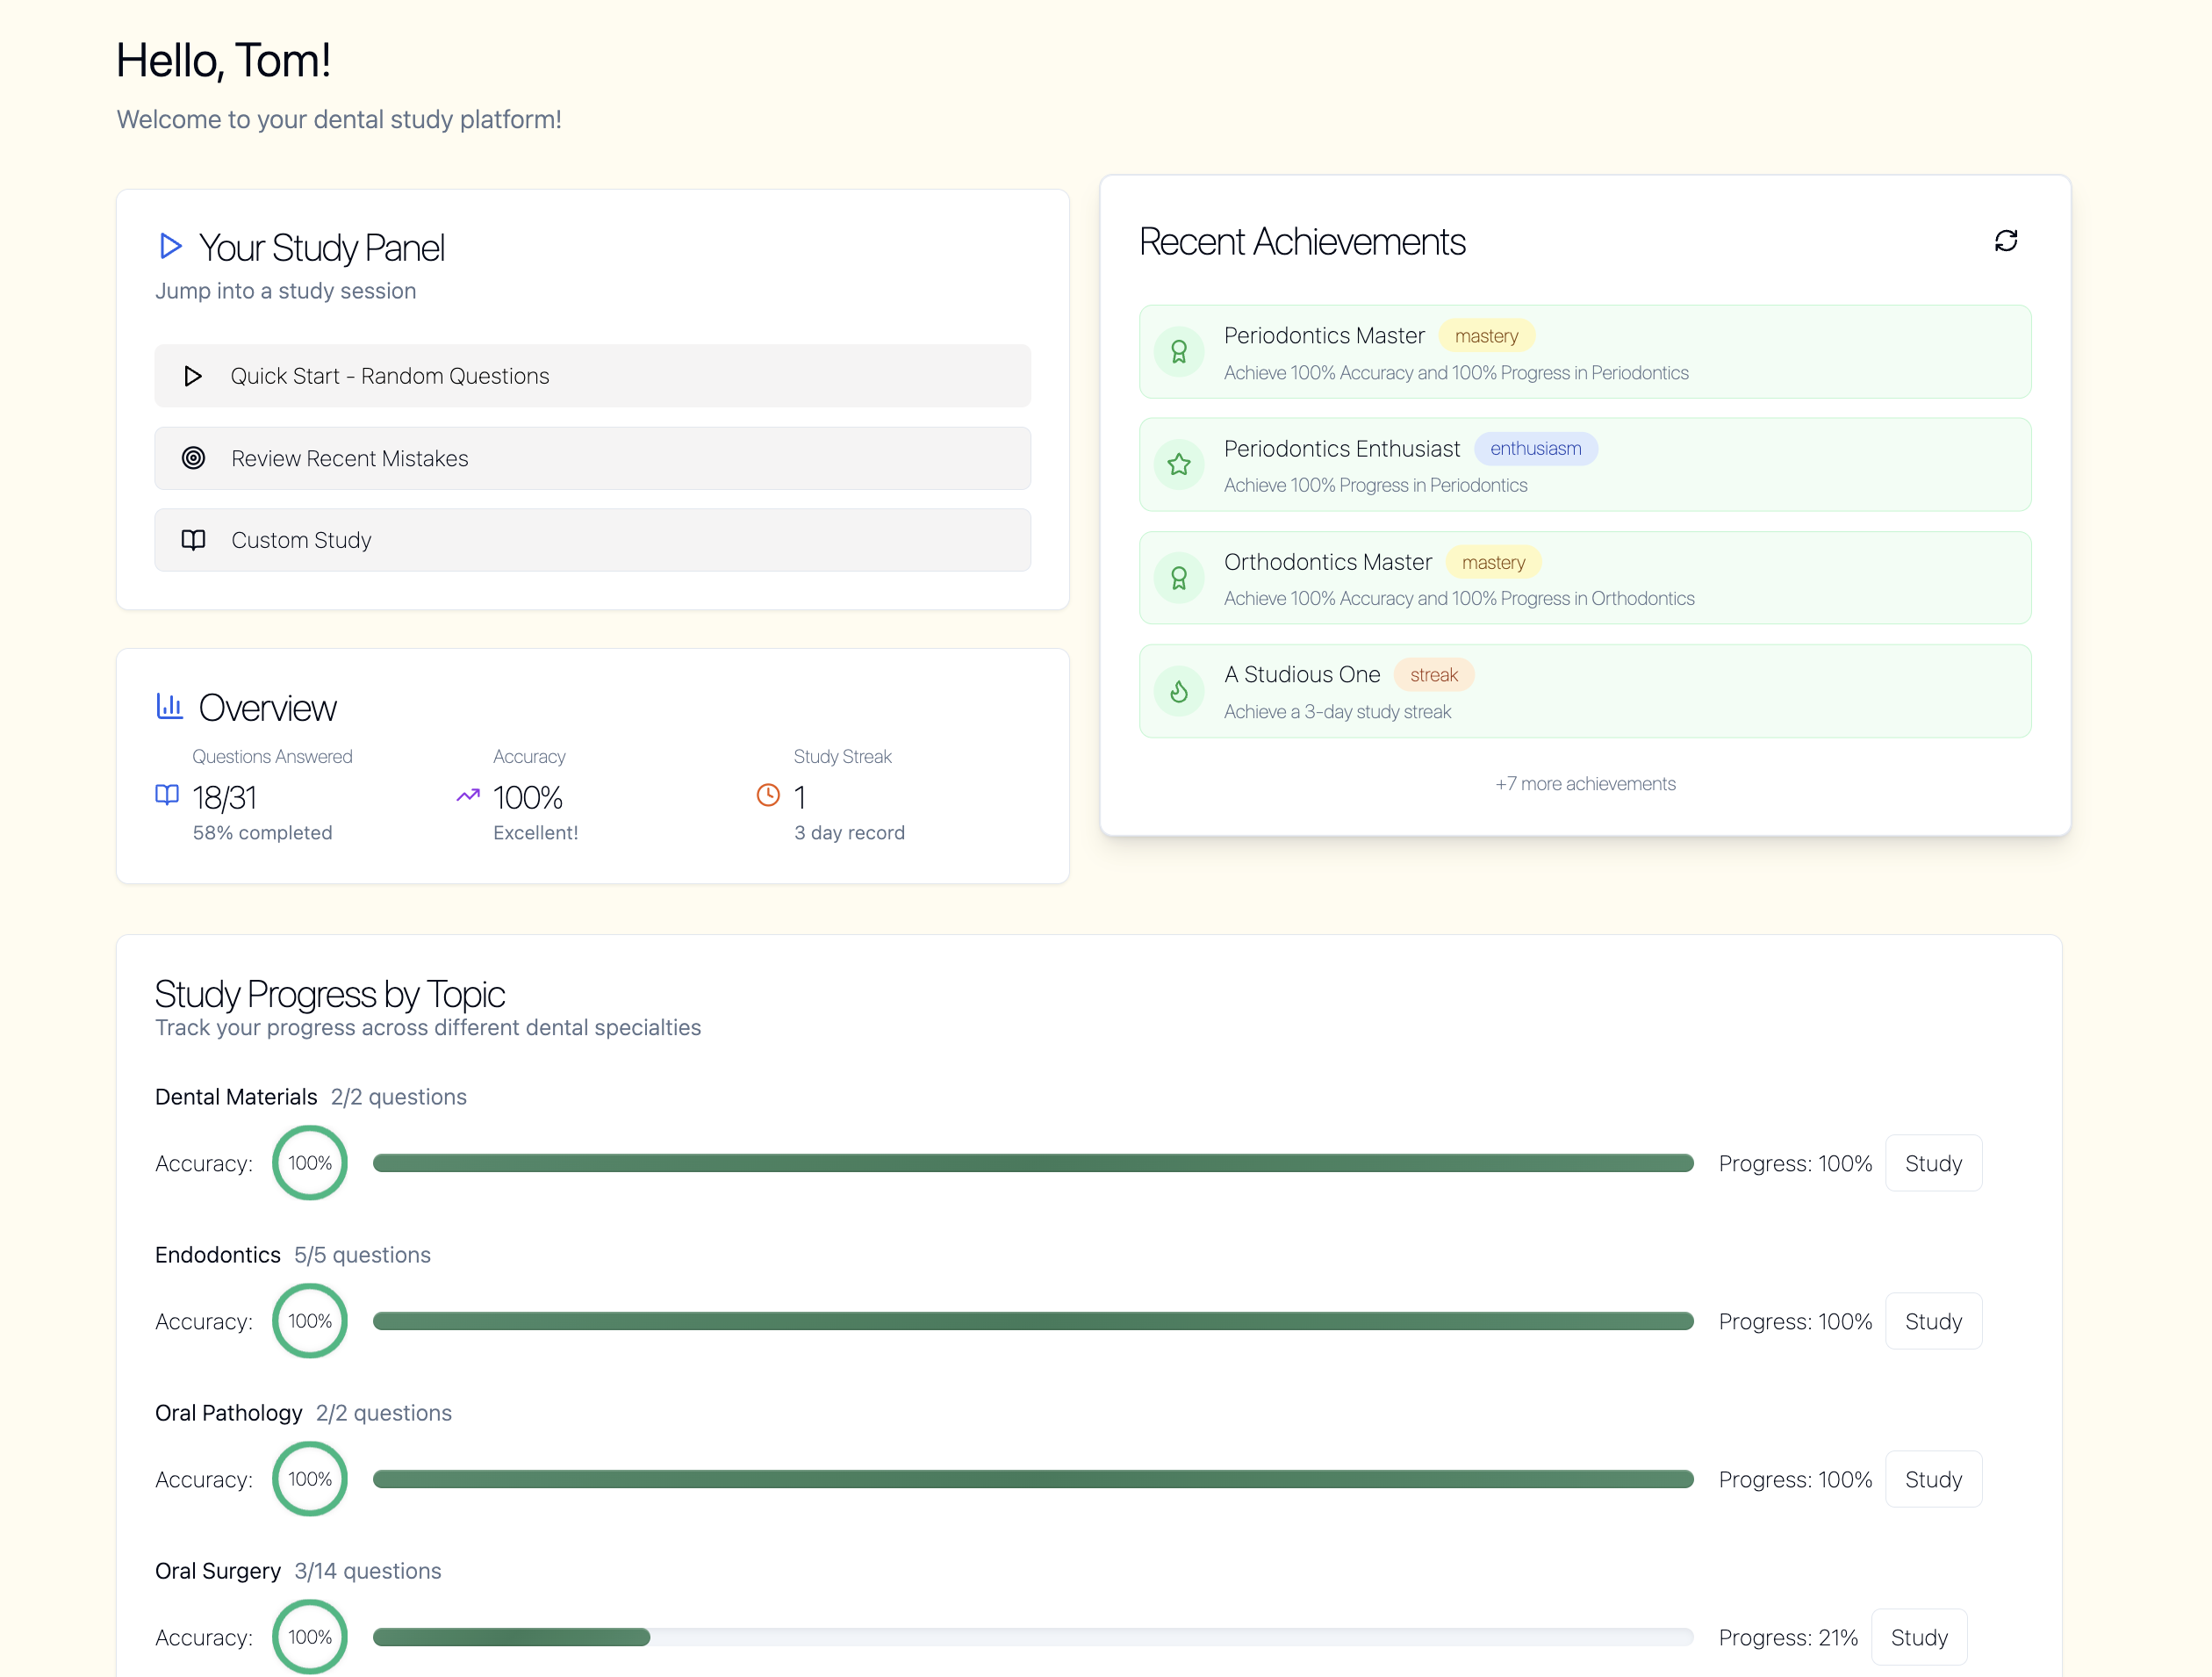The width and height of the screenshot is (2212, 1677).
Task: Click the book icon next to 18/31
Action: 167,795
